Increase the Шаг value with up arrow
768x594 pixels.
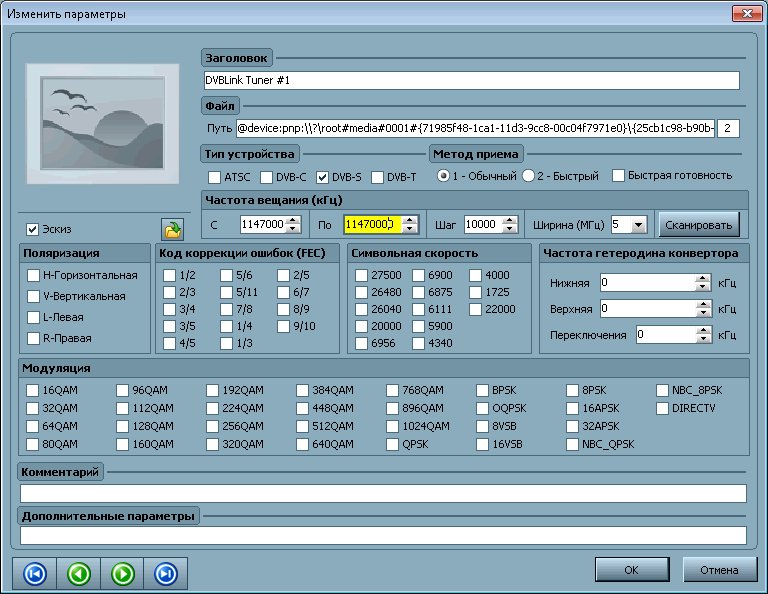coord(511,220)
